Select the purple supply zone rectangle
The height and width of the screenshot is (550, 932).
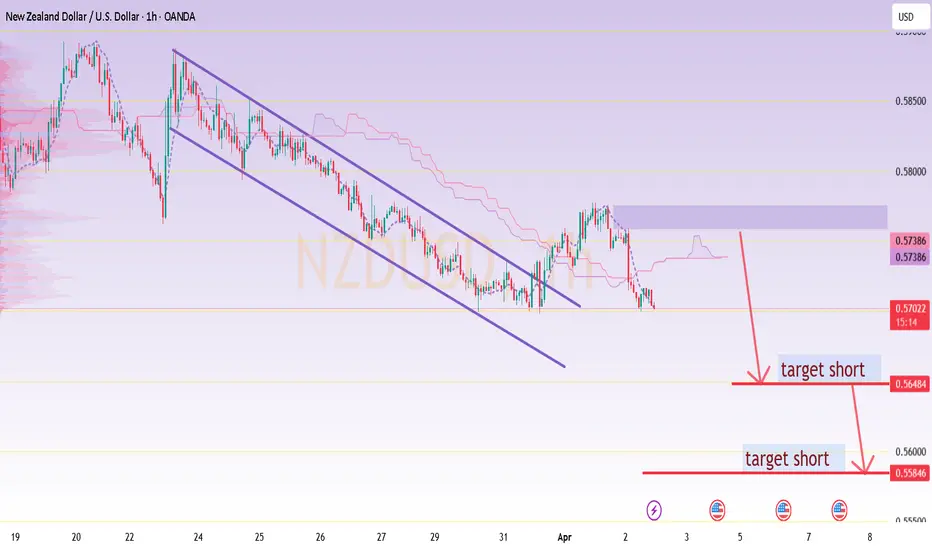(750, 217)
